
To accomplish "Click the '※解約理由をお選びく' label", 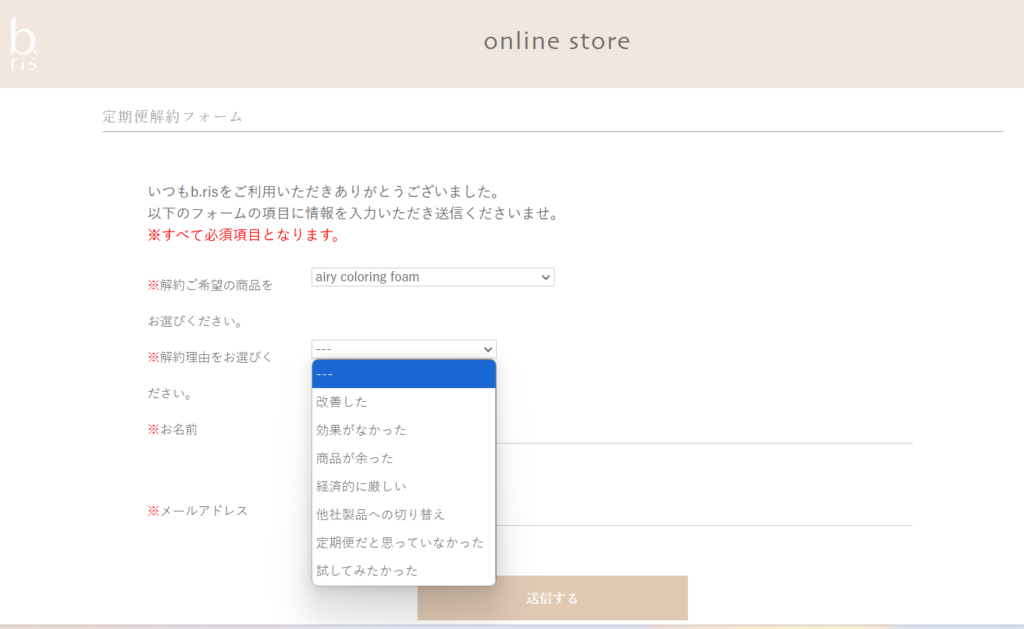I will pos(210,357).
